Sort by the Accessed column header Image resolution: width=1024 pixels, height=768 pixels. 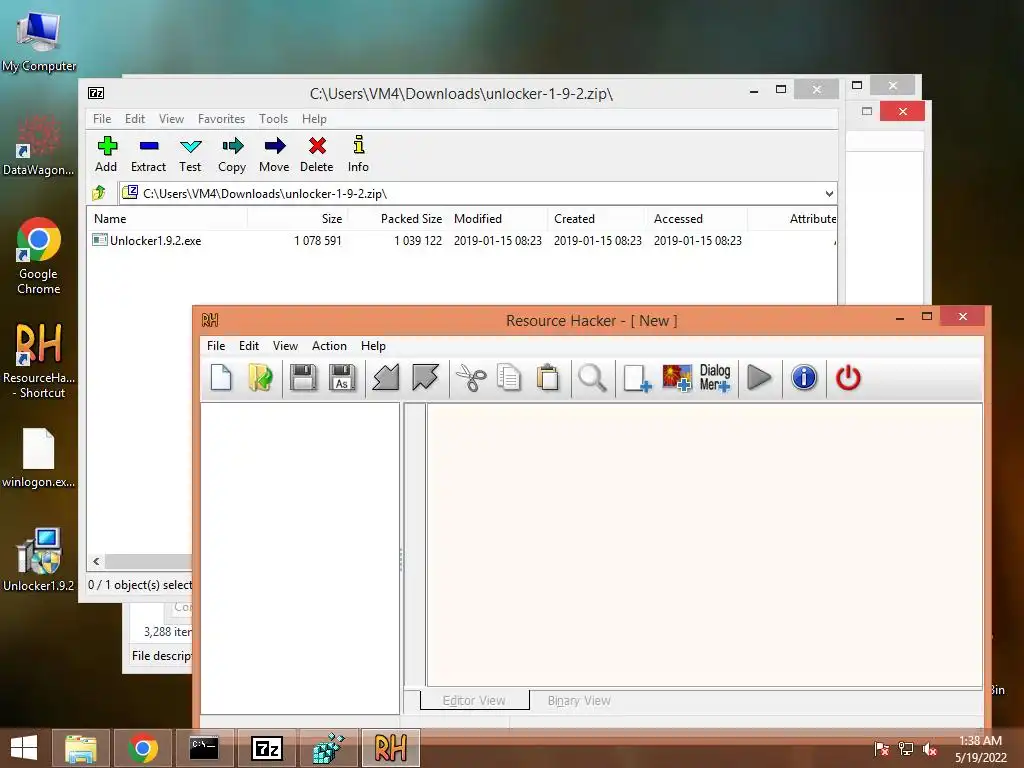[x=697, y=219]
